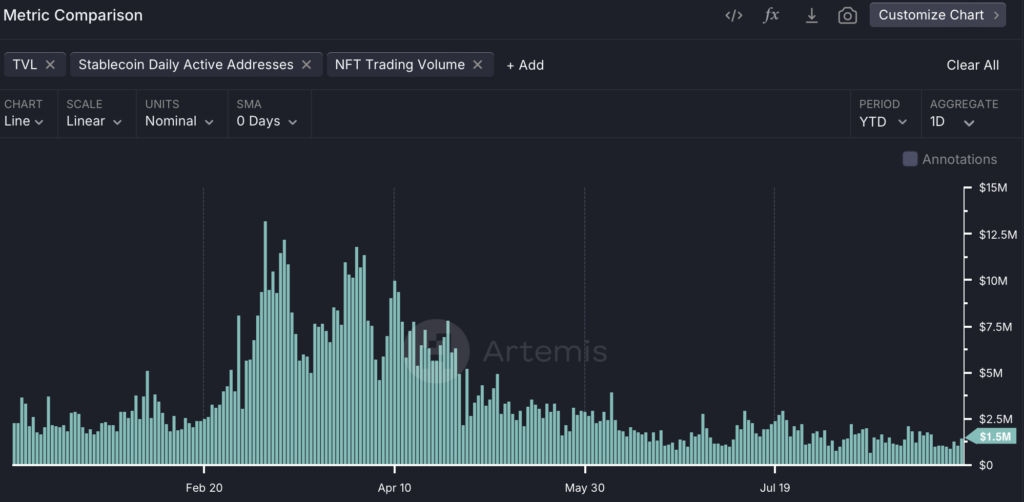Open the embed code icon

coord(733,16)
